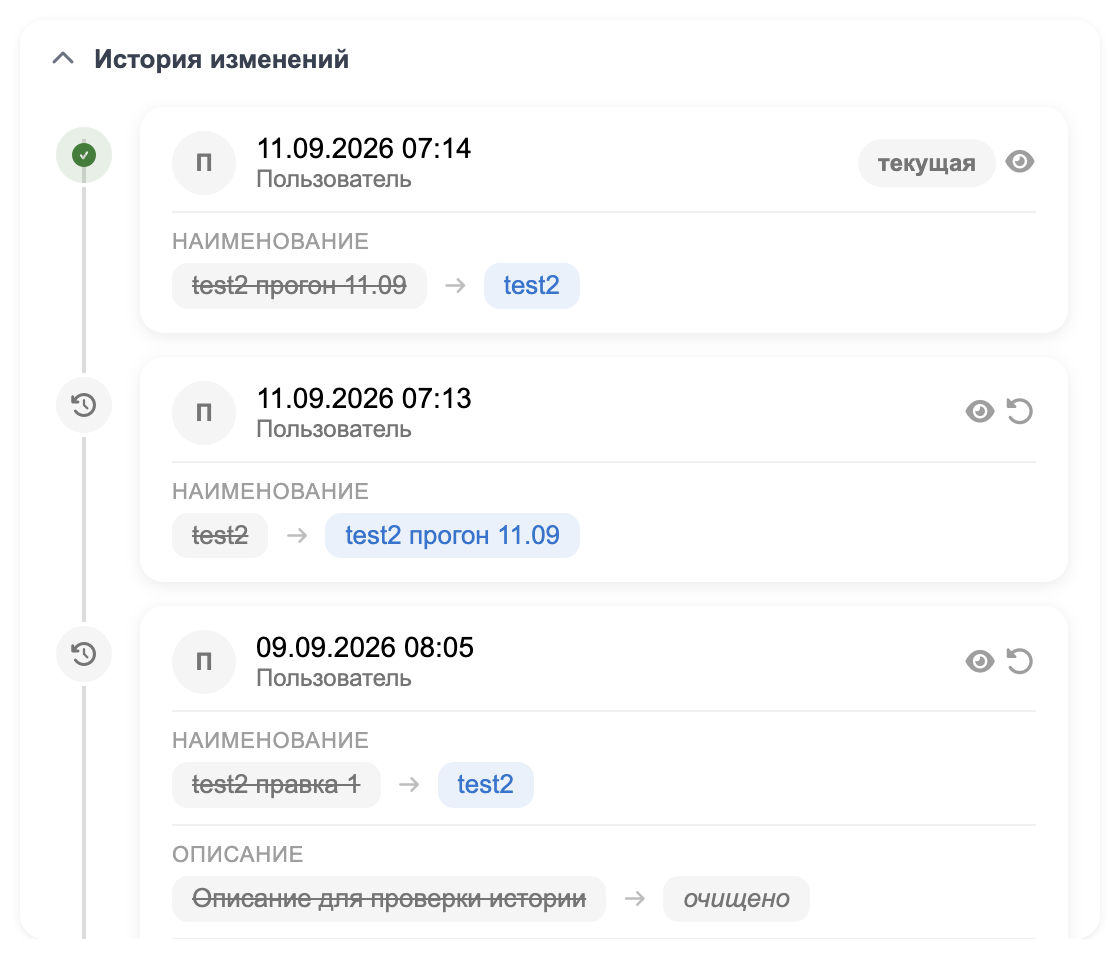
Task: Click the timestamp 11.09.2026 07:14
Action: pos(364,149)
